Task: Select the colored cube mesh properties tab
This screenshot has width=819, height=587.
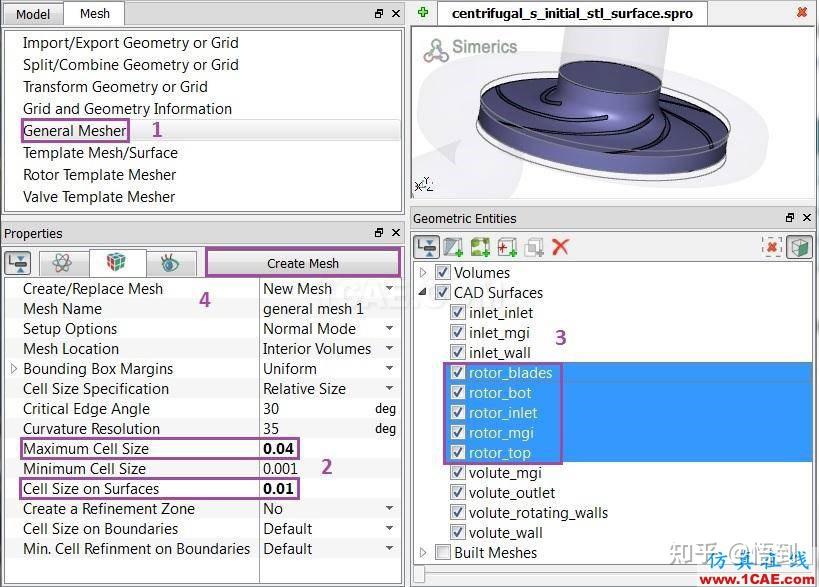Action: click(x=116, y=262)
